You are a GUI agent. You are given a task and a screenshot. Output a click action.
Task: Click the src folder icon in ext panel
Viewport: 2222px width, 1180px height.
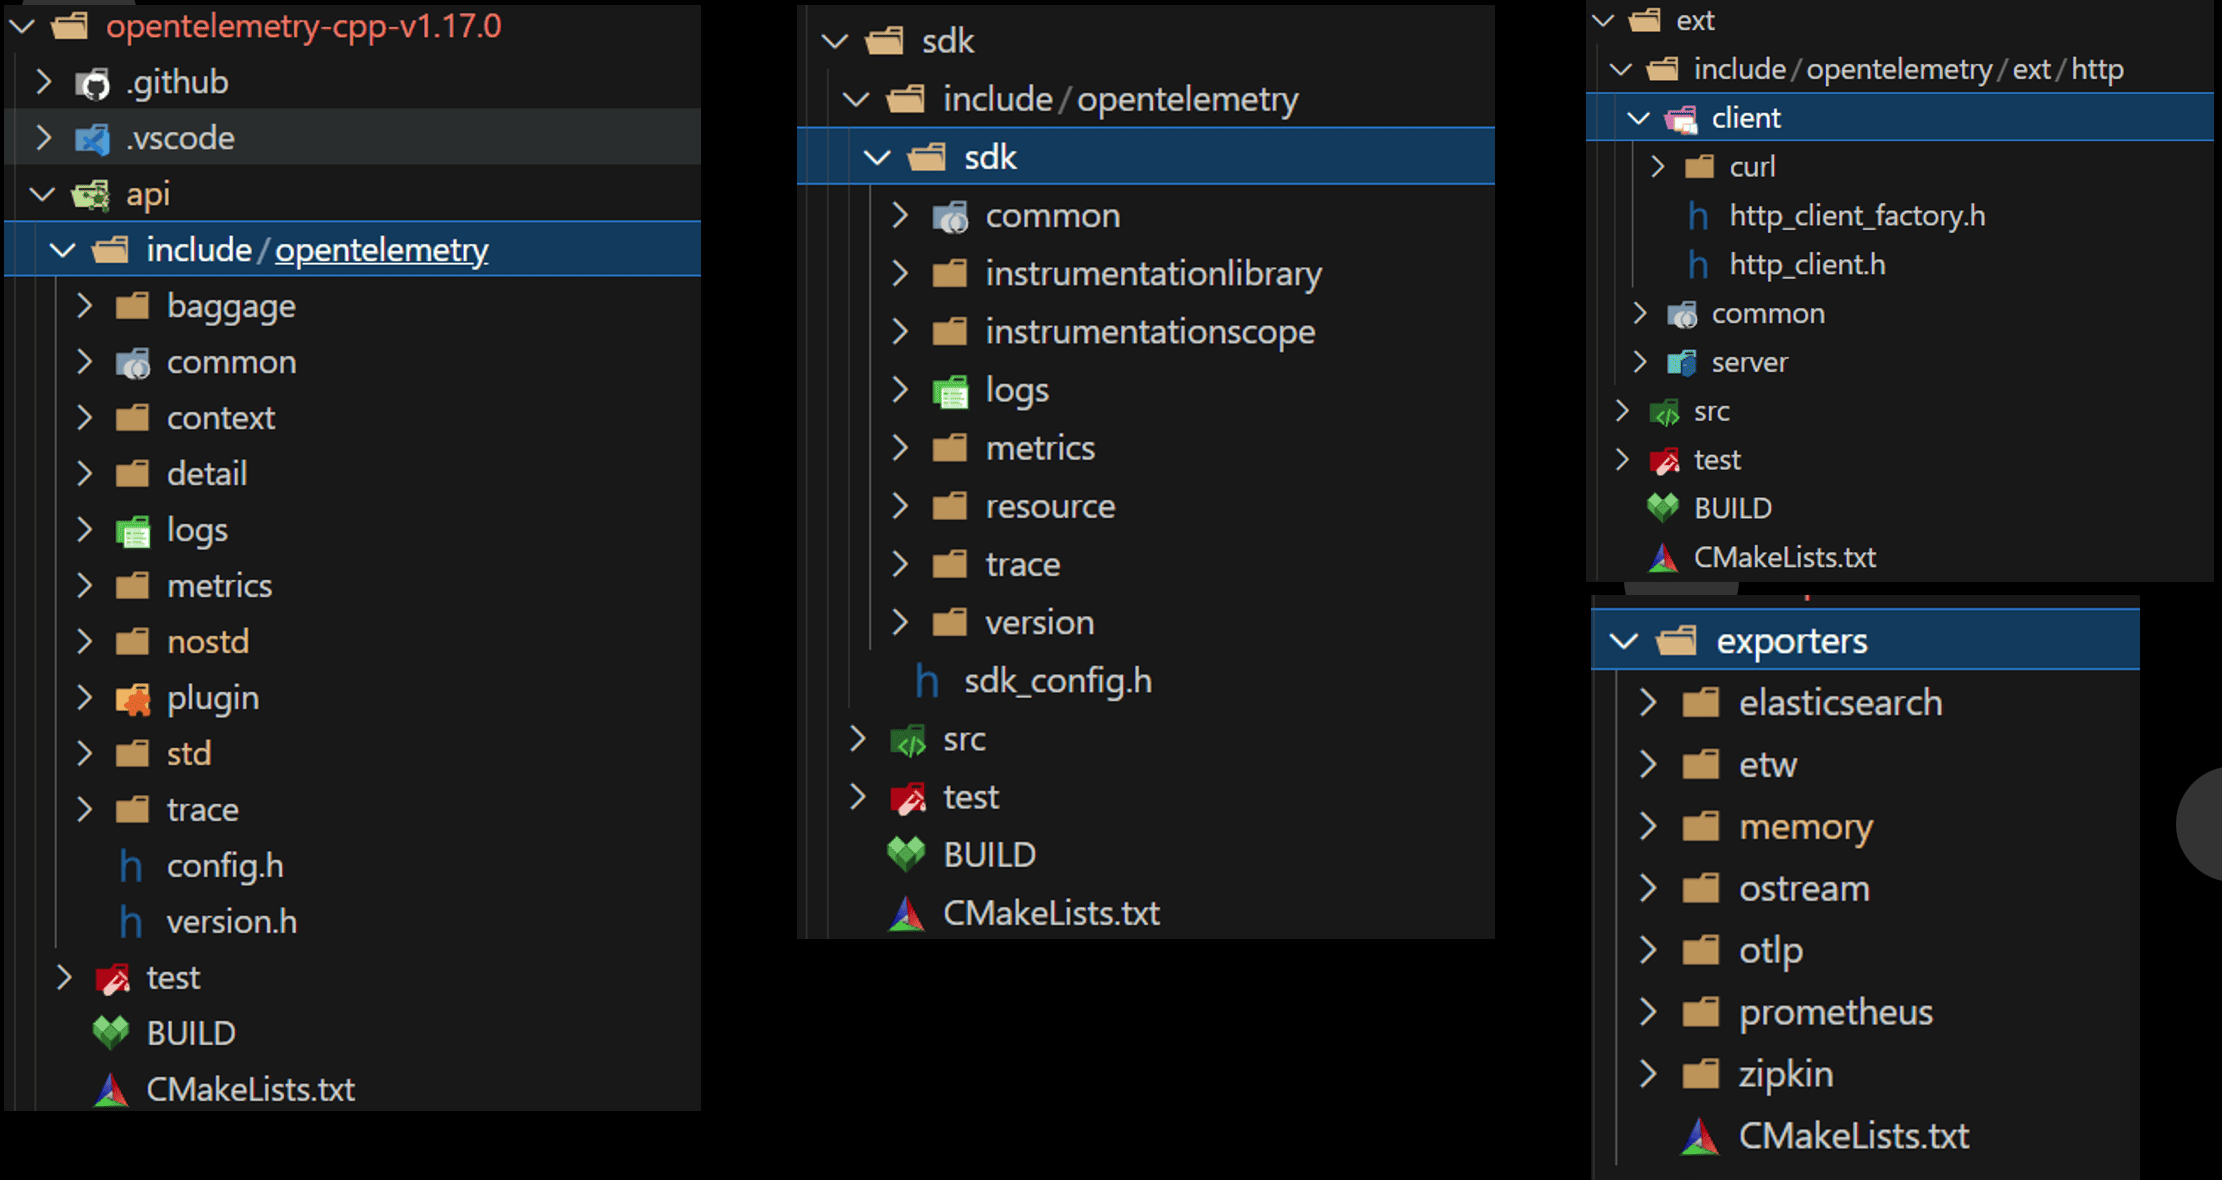(x=1664, y=412)
